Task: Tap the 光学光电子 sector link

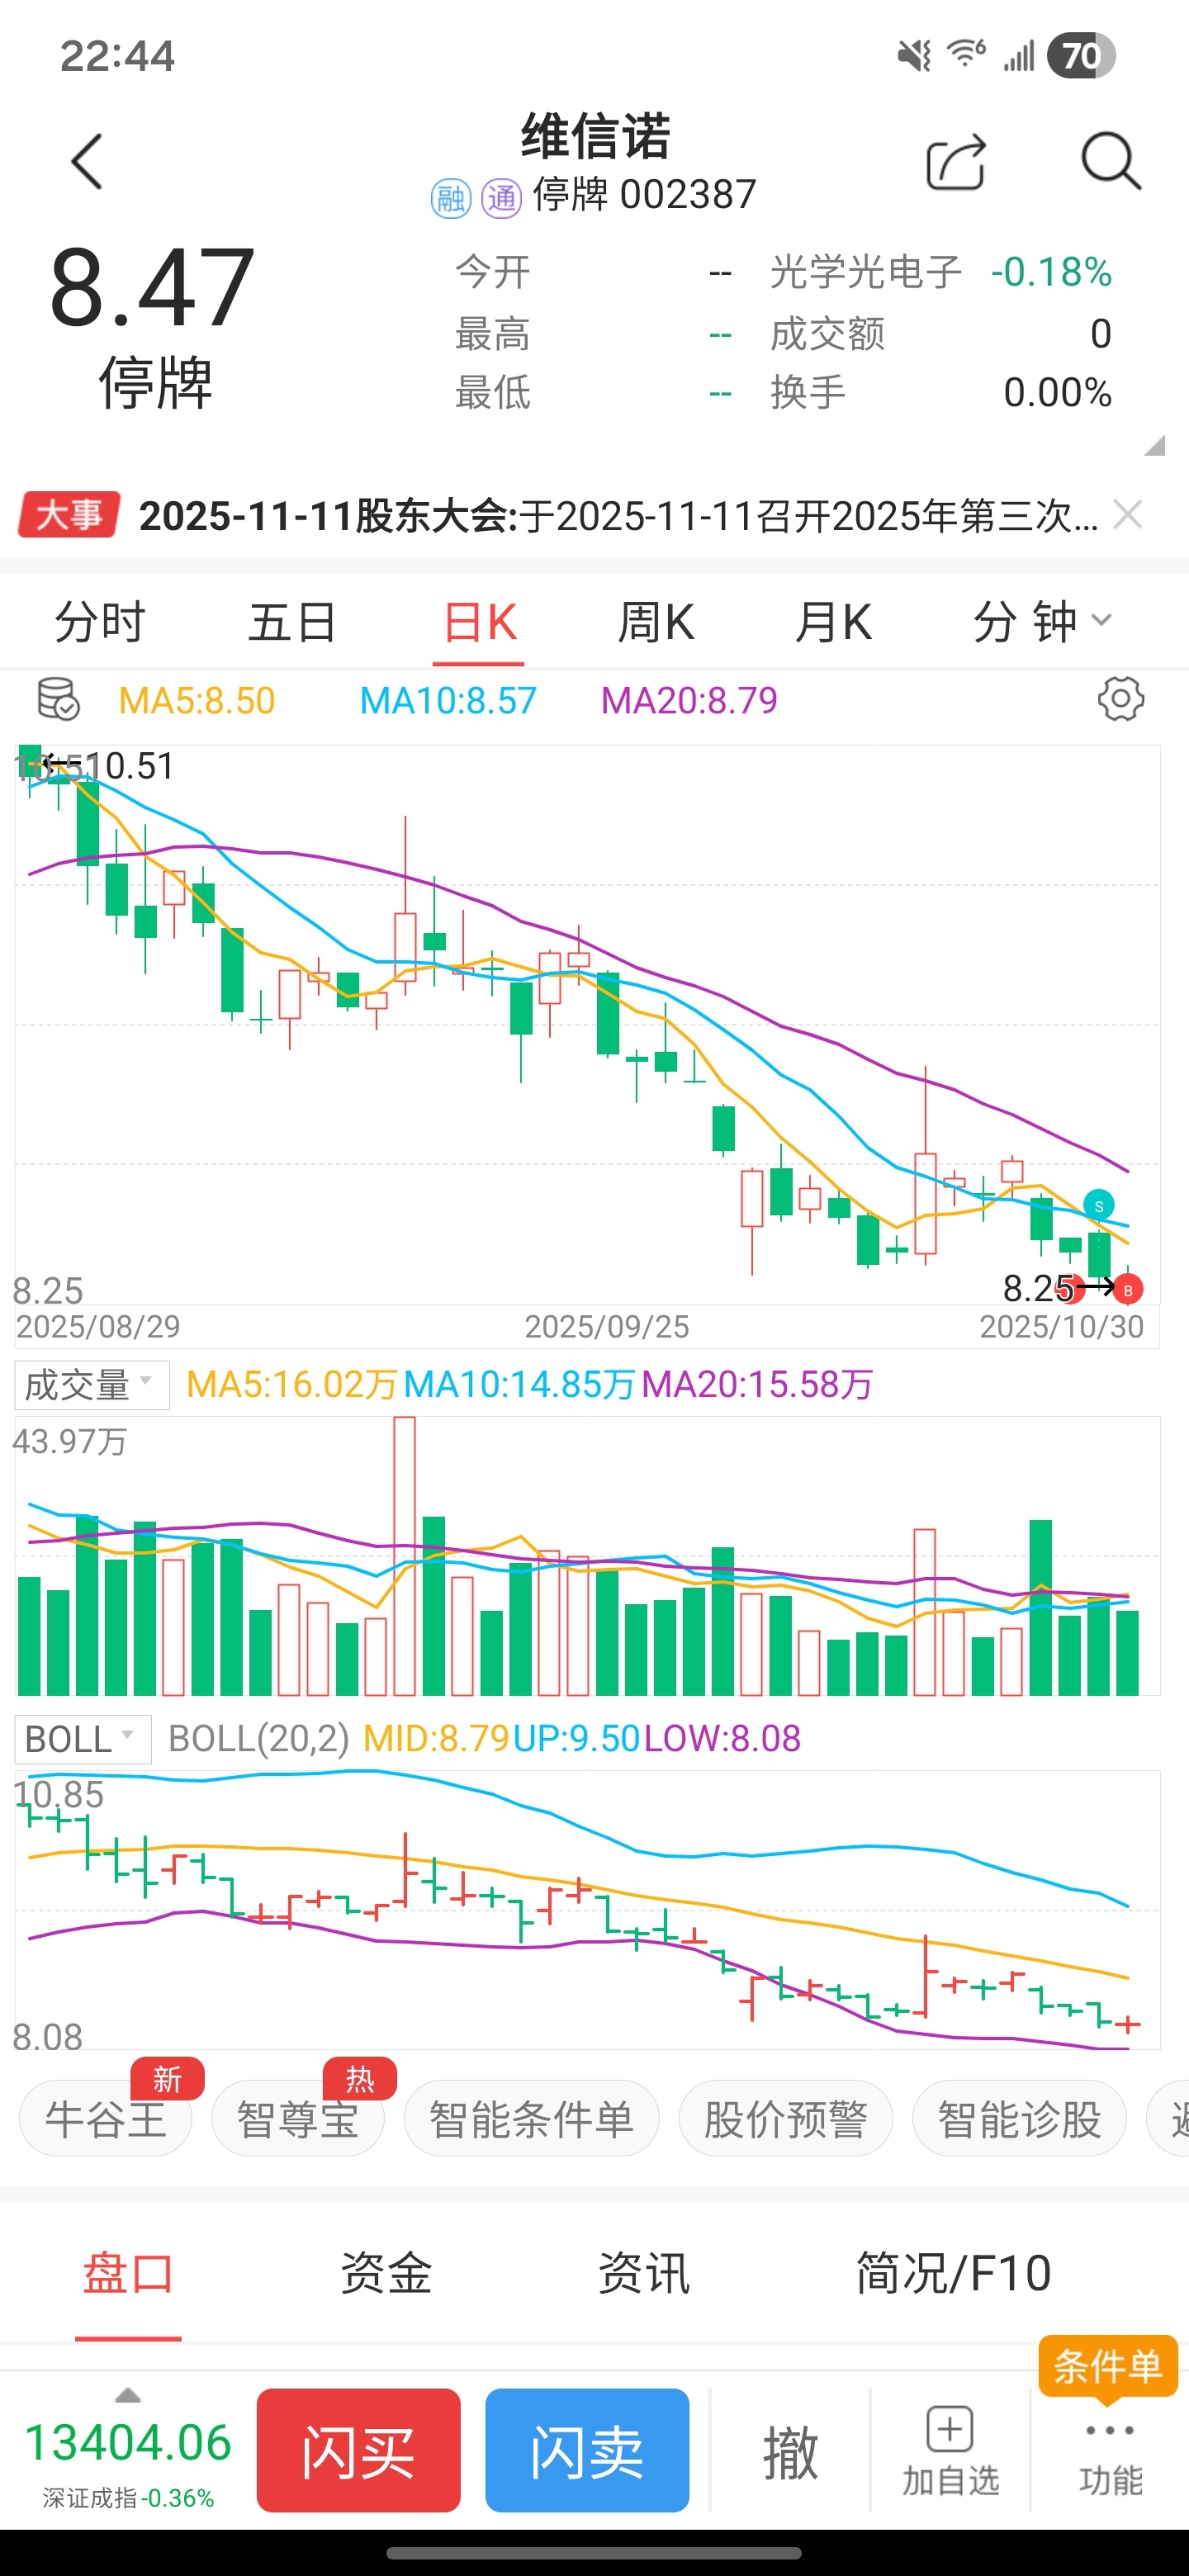Action: pyautogui.click(x=866, y=272)
